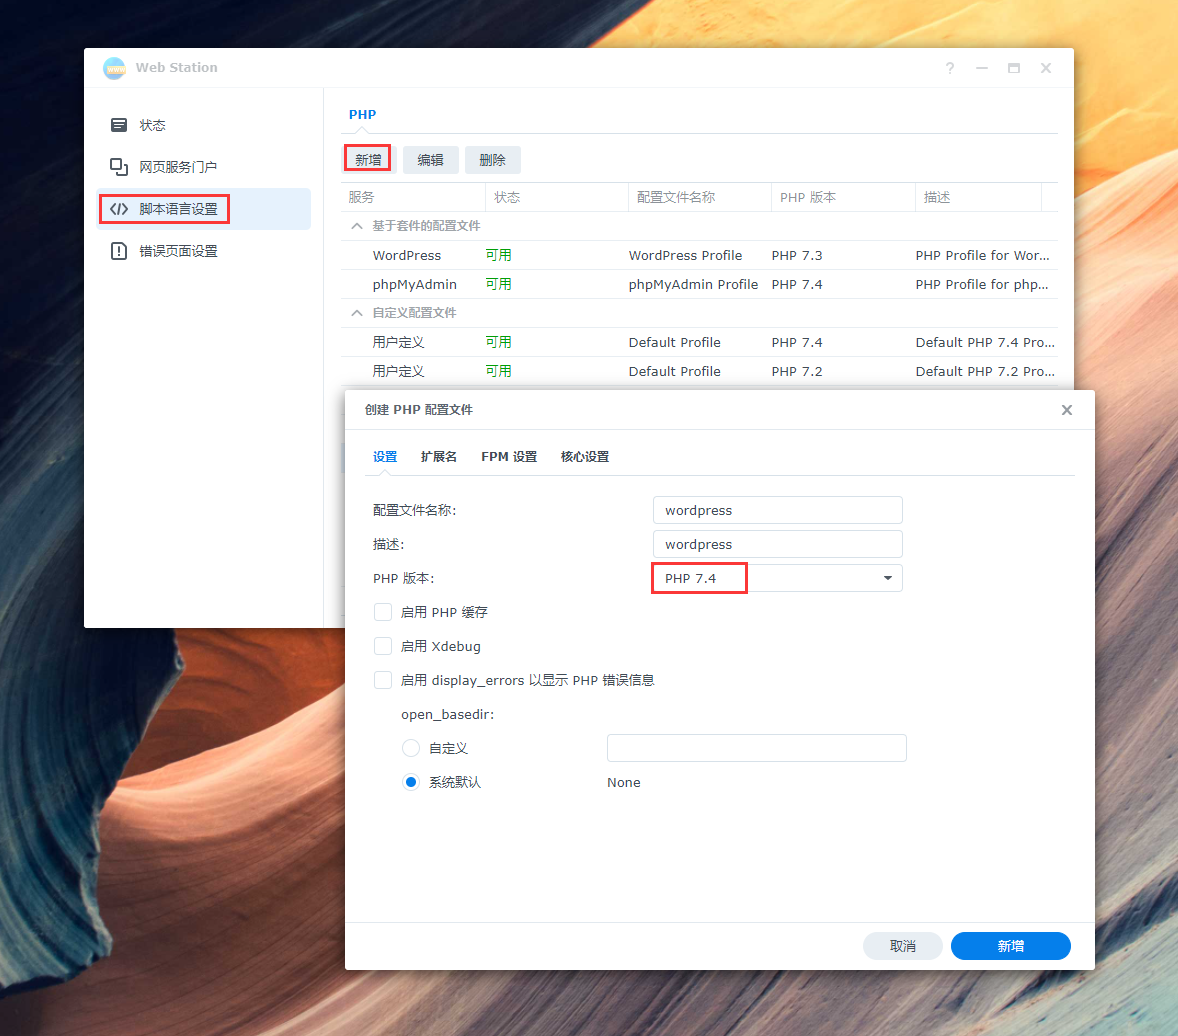Open the 状态 status page icon
This screenshot has width=1178, height=1036.
(x=119, y=125)
